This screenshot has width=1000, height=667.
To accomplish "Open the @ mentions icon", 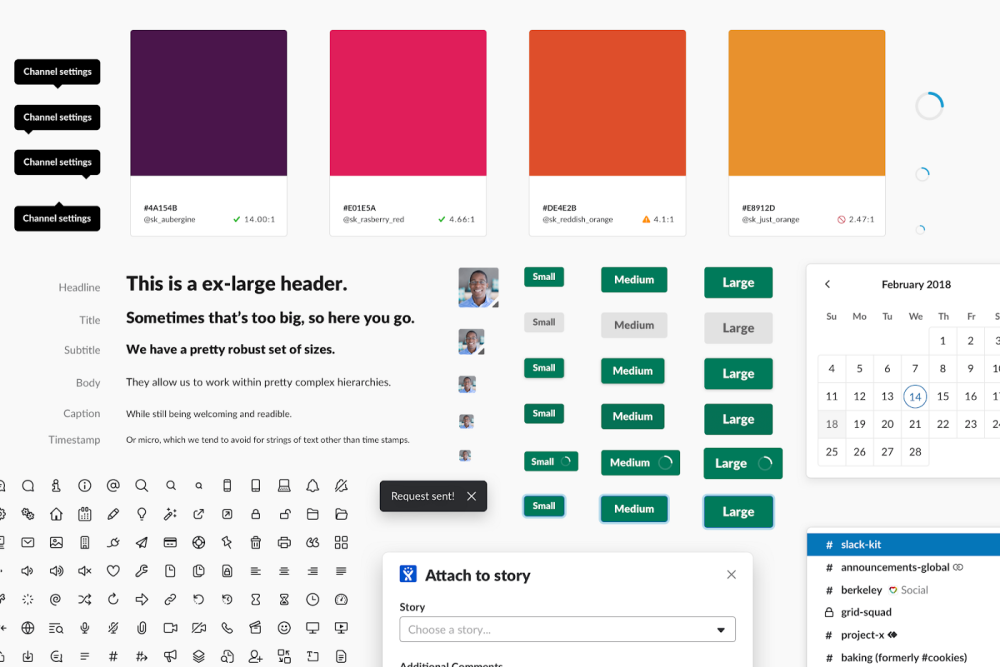I will [113, 485].
